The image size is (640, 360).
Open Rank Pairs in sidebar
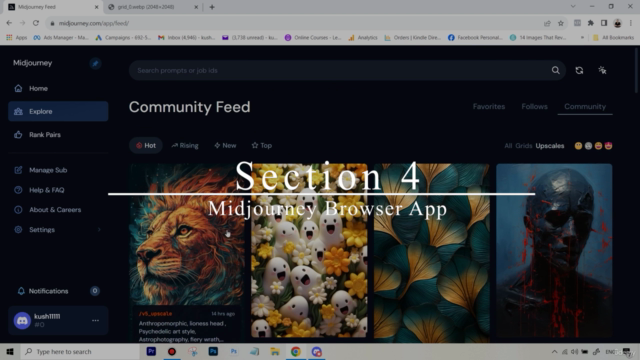tap(44, 135)
